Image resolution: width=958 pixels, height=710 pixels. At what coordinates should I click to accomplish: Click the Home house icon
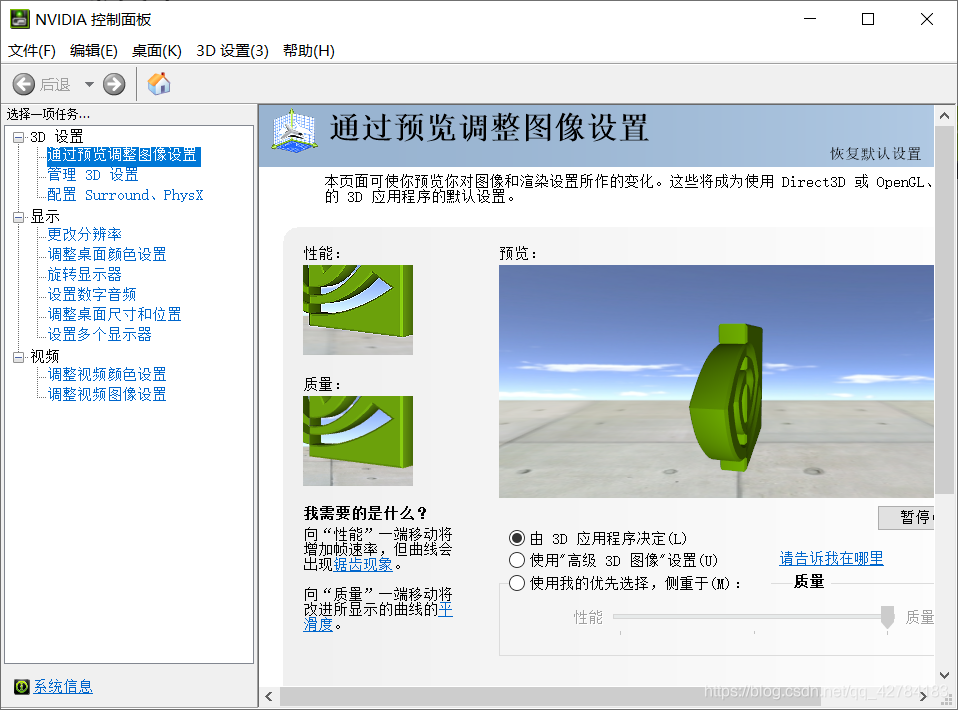[x=159, y=84]
